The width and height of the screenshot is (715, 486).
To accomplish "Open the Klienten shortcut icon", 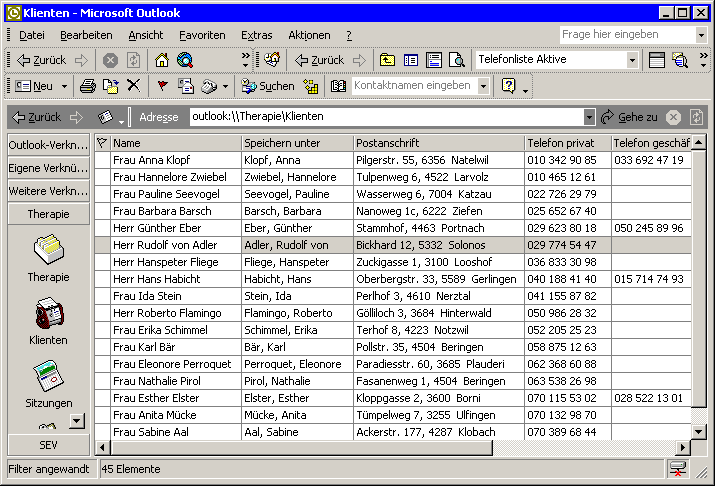I will [48, 313].
